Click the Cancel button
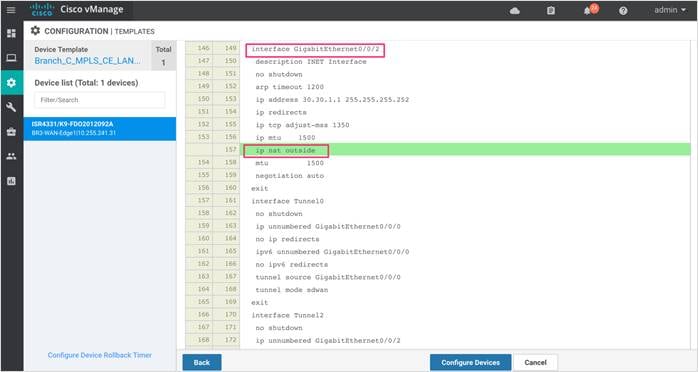This screenshot has height=372, width=698. pos(535,362)
